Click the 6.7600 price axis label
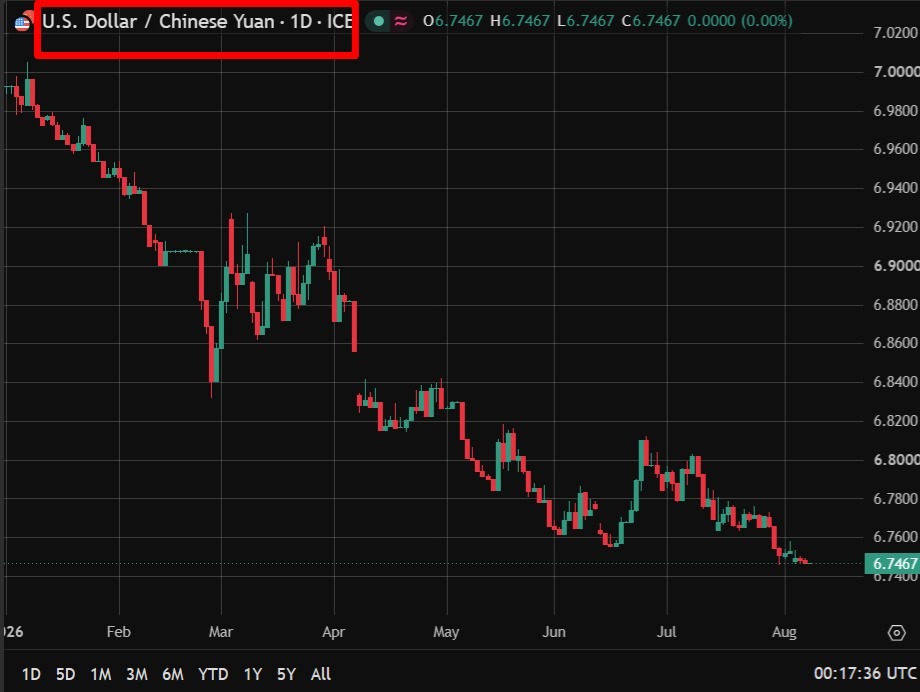The image size is (920, 692). coord(896,537)
